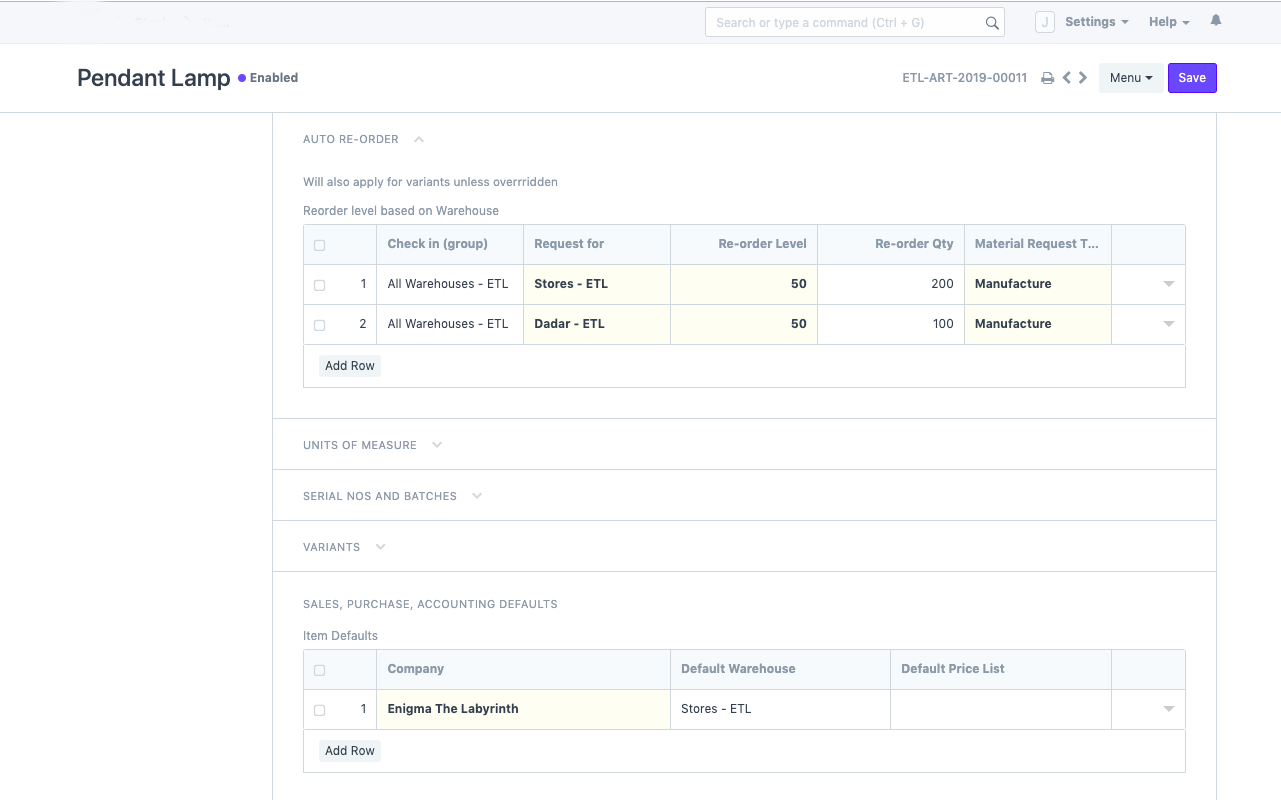Open row options arrow for Enigma The Labyrinth row
Viewport: 1281px width, 800px height.
tap(1168, 709)
